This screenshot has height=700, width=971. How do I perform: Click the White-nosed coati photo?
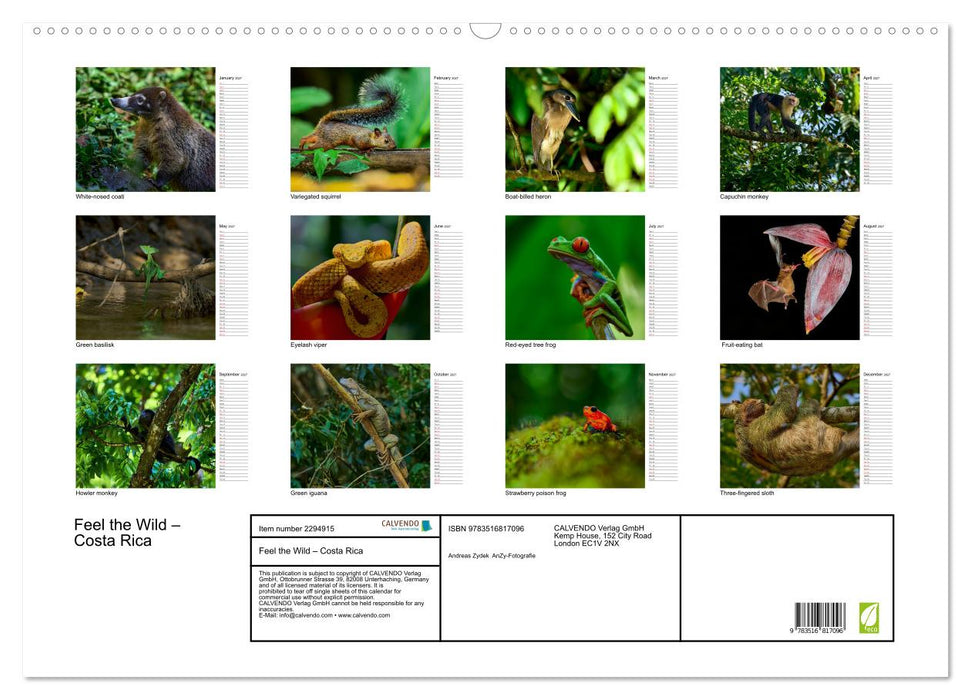click(x=146, y=129)
